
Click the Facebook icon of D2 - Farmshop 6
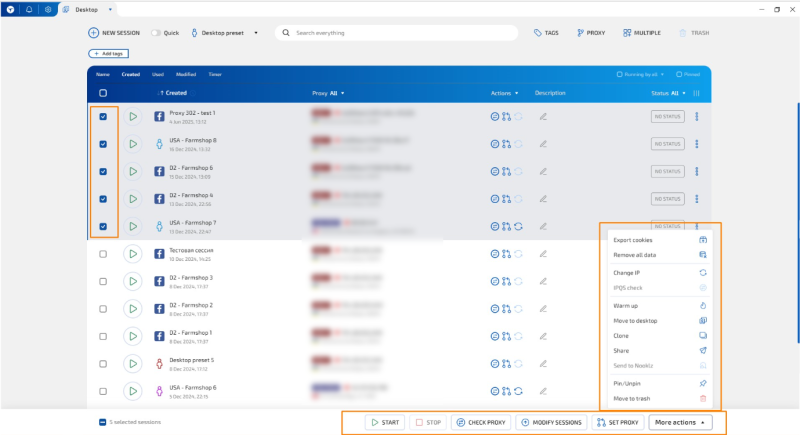[159, 171]
